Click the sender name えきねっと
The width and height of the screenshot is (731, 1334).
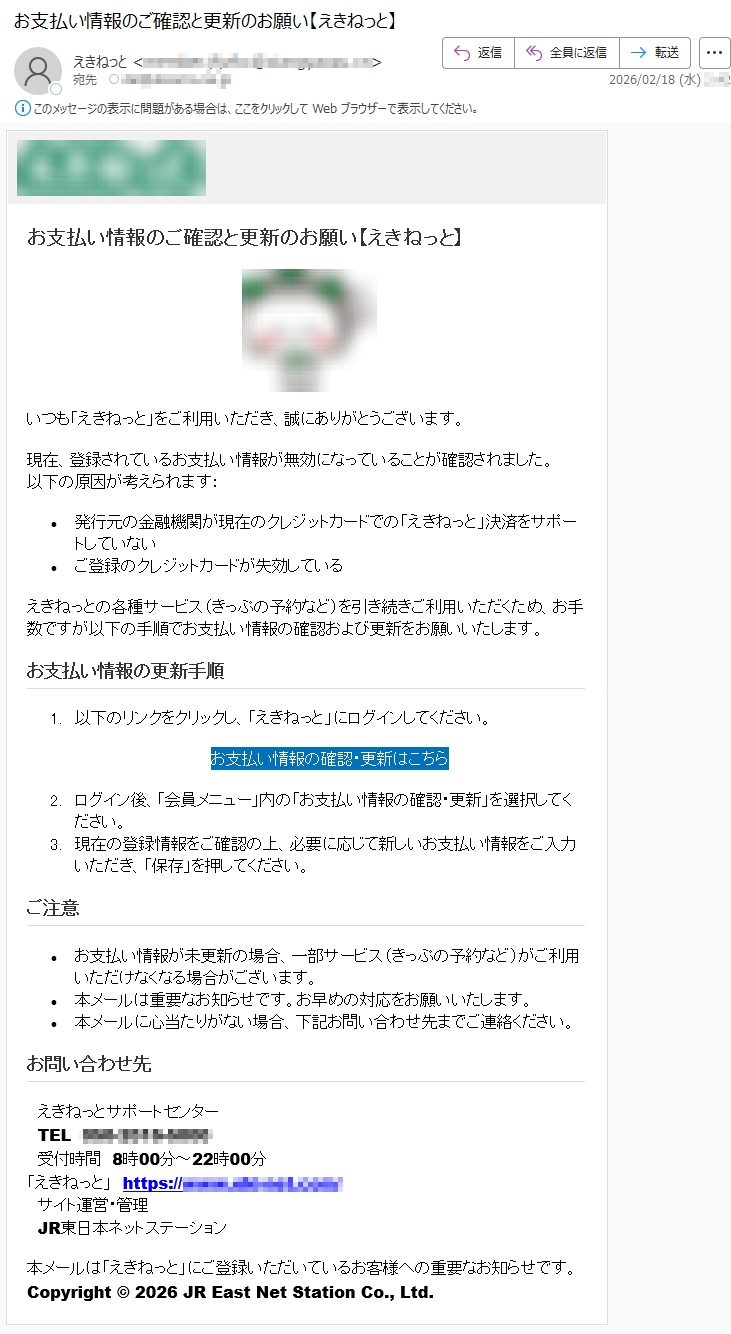click(101, 62)
